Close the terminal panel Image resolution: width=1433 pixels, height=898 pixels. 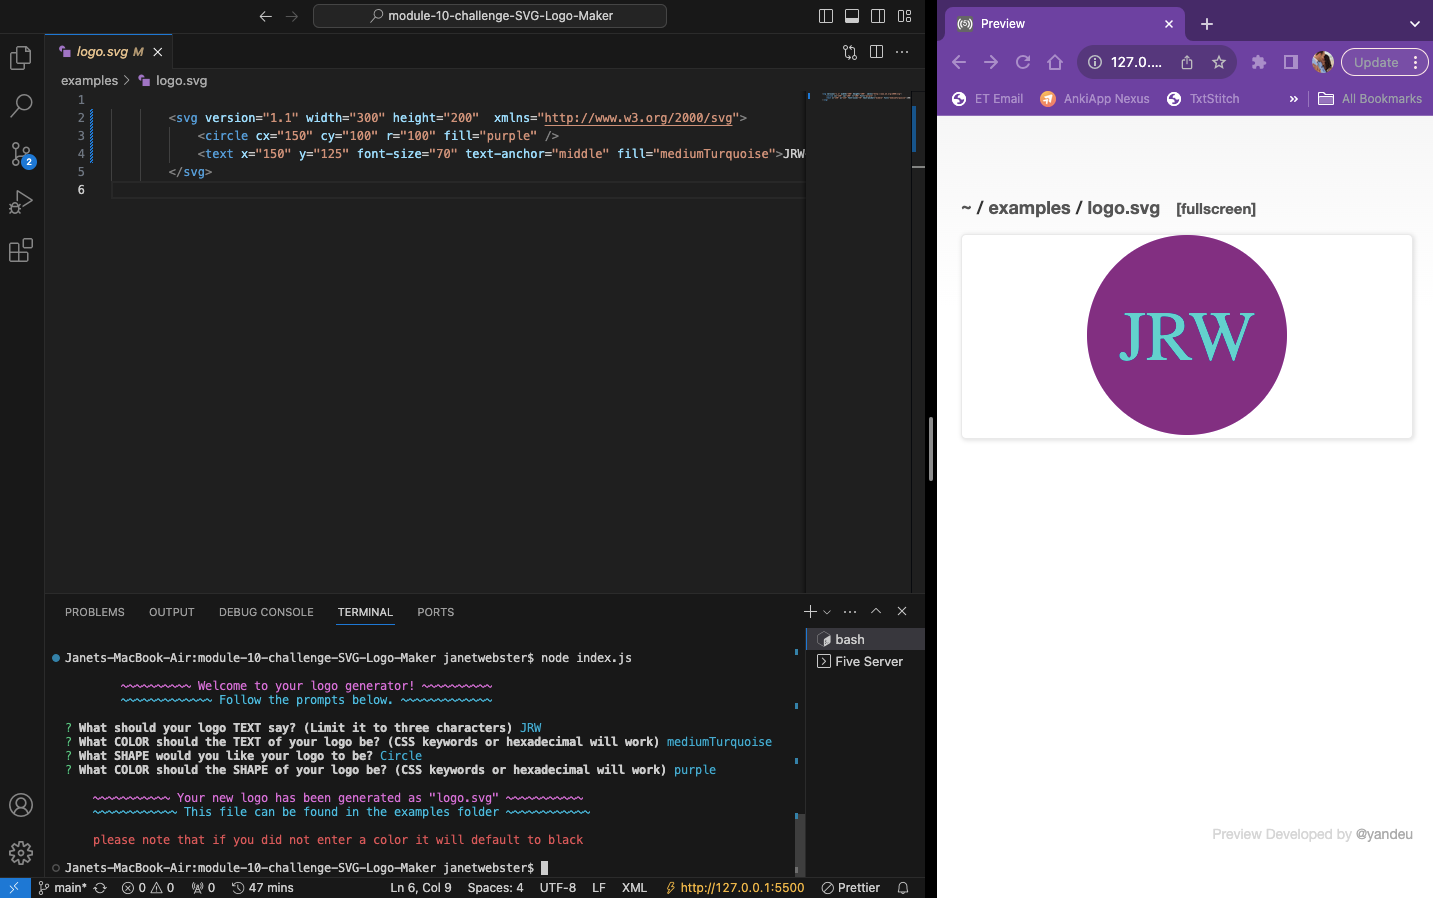tap(902, 611)
